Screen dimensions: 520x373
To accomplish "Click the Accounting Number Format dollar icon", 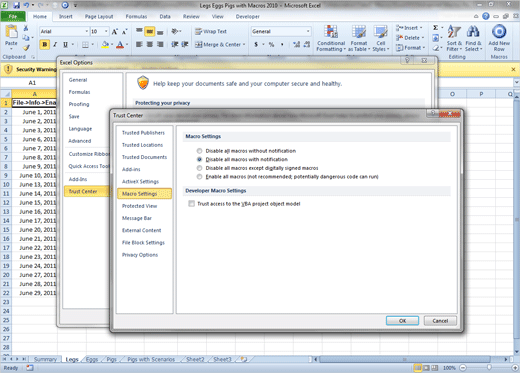I will 256,44.
